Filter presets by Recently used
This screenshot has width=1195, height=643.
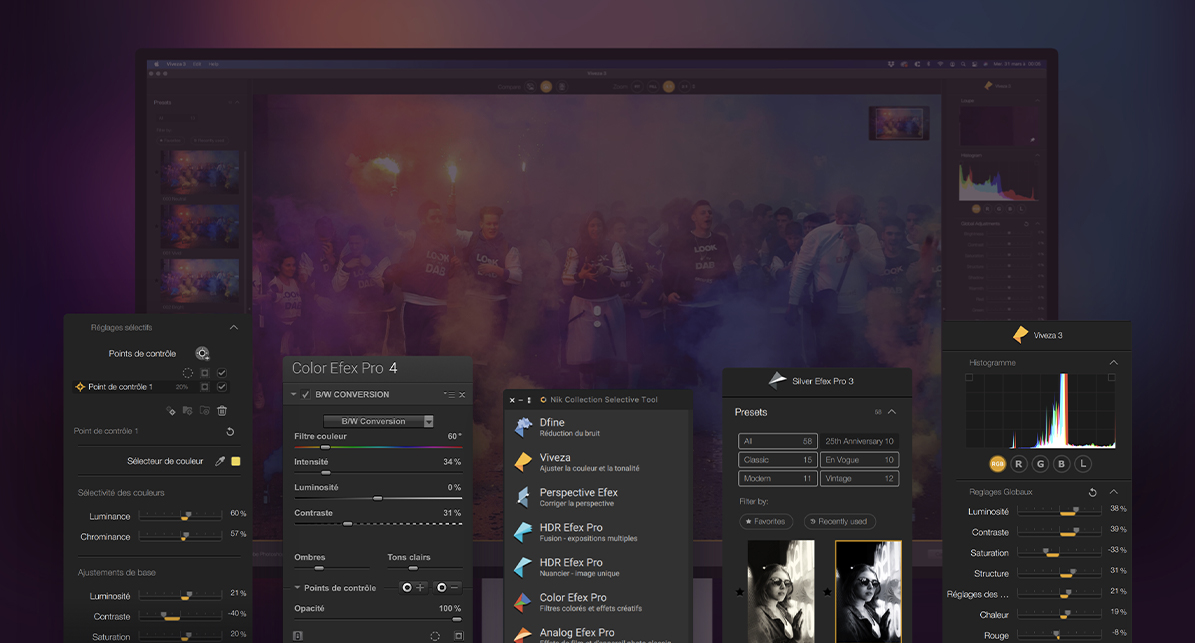tap(840, 521)
